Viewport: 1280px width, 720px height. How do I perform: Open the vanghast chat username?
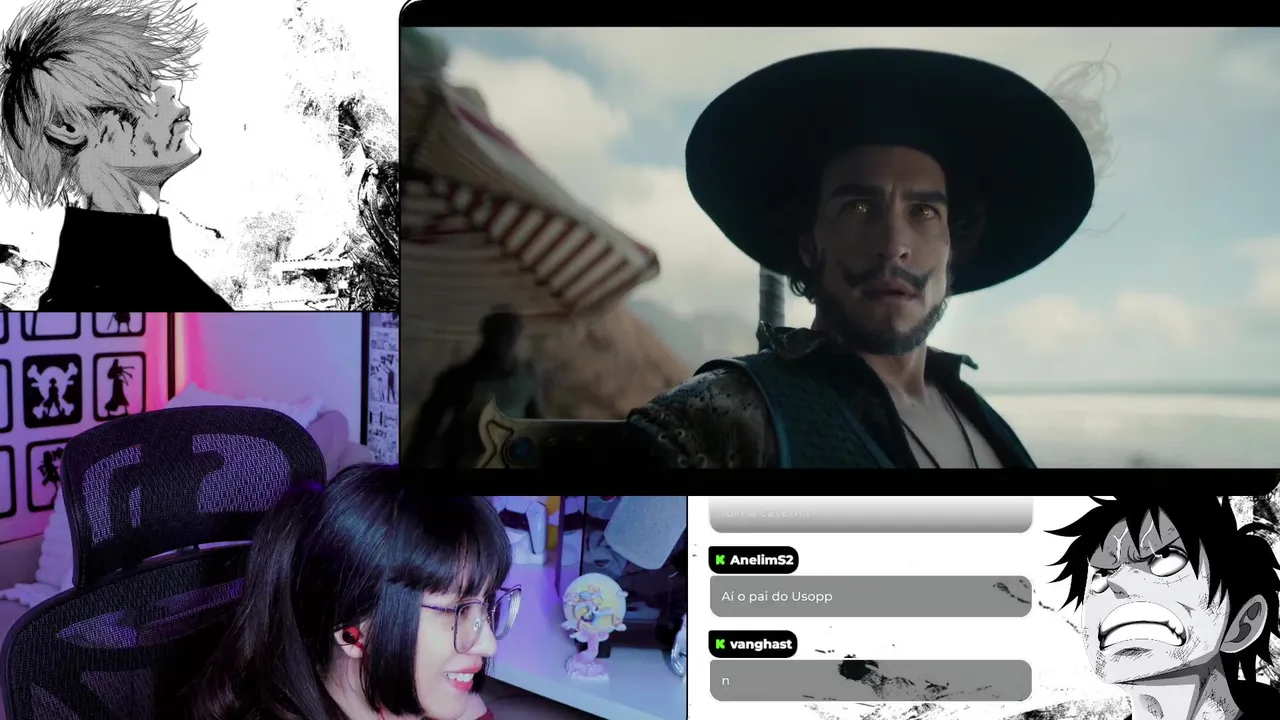(x=761, y=644)
